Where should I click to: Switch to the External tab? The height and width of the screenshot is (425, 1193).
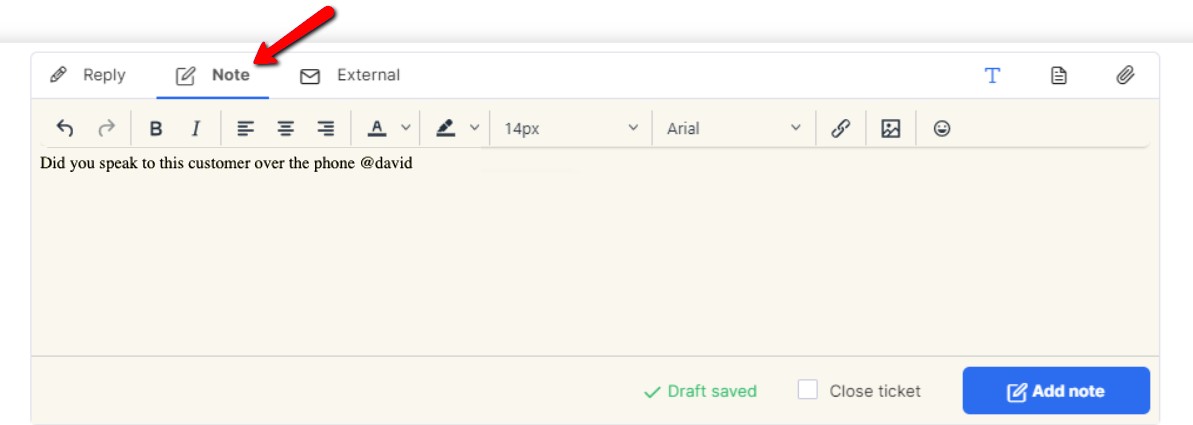click(349, 75)
